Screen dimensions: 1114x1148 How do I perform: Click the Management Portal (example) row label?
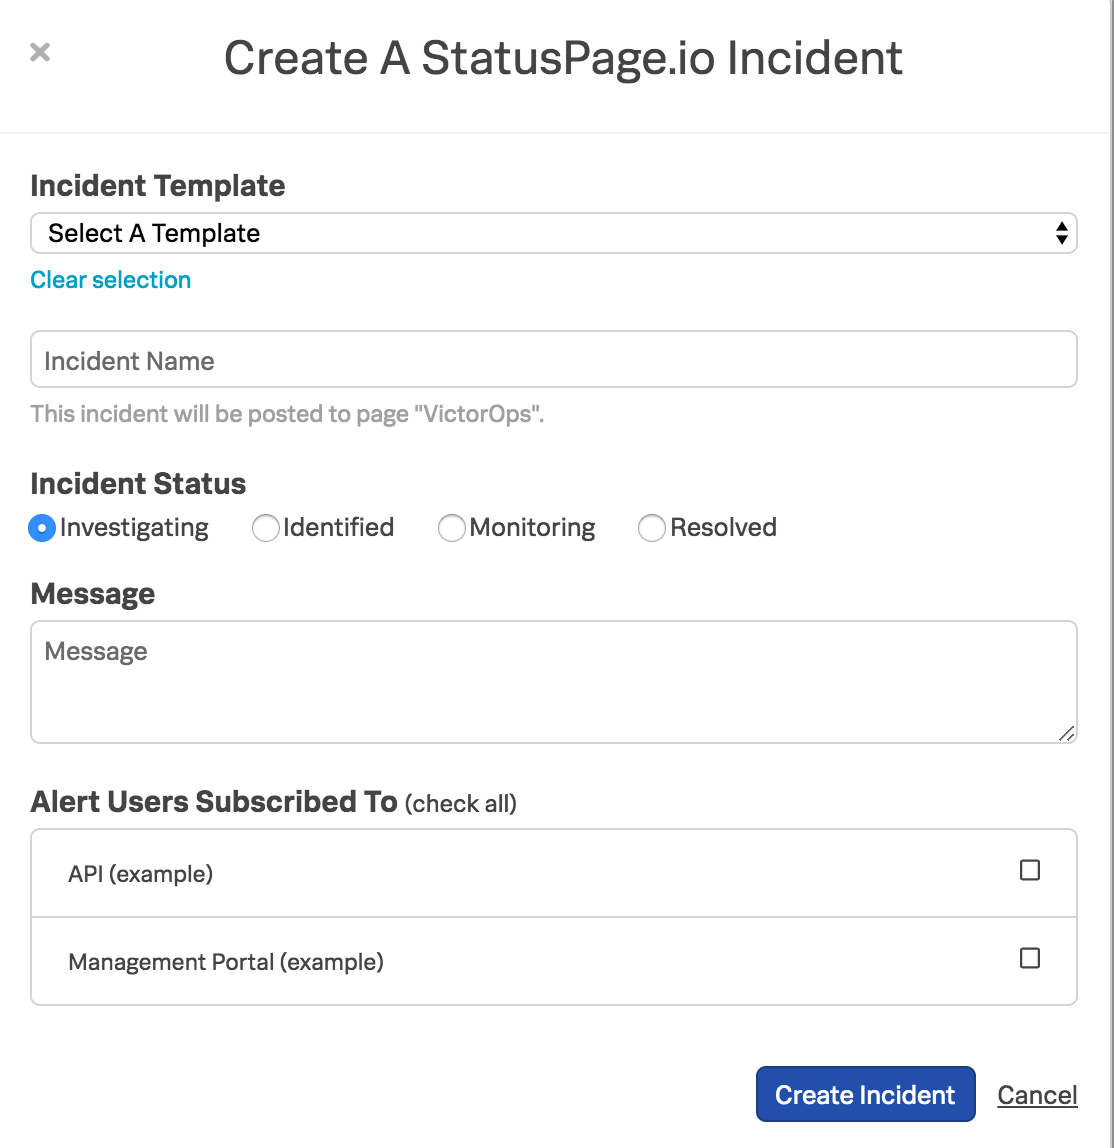(226, 961)
